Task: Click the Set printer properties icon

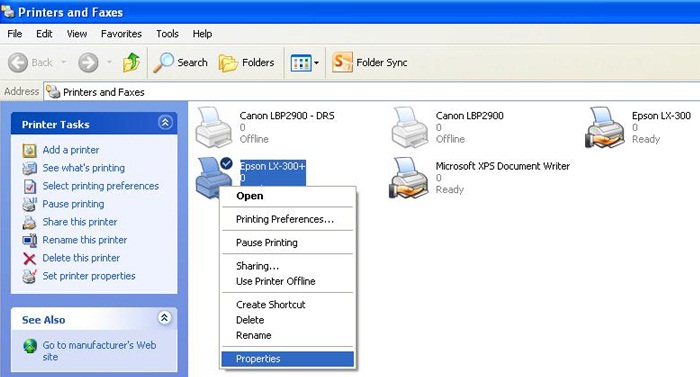Action: coord(29,276)
